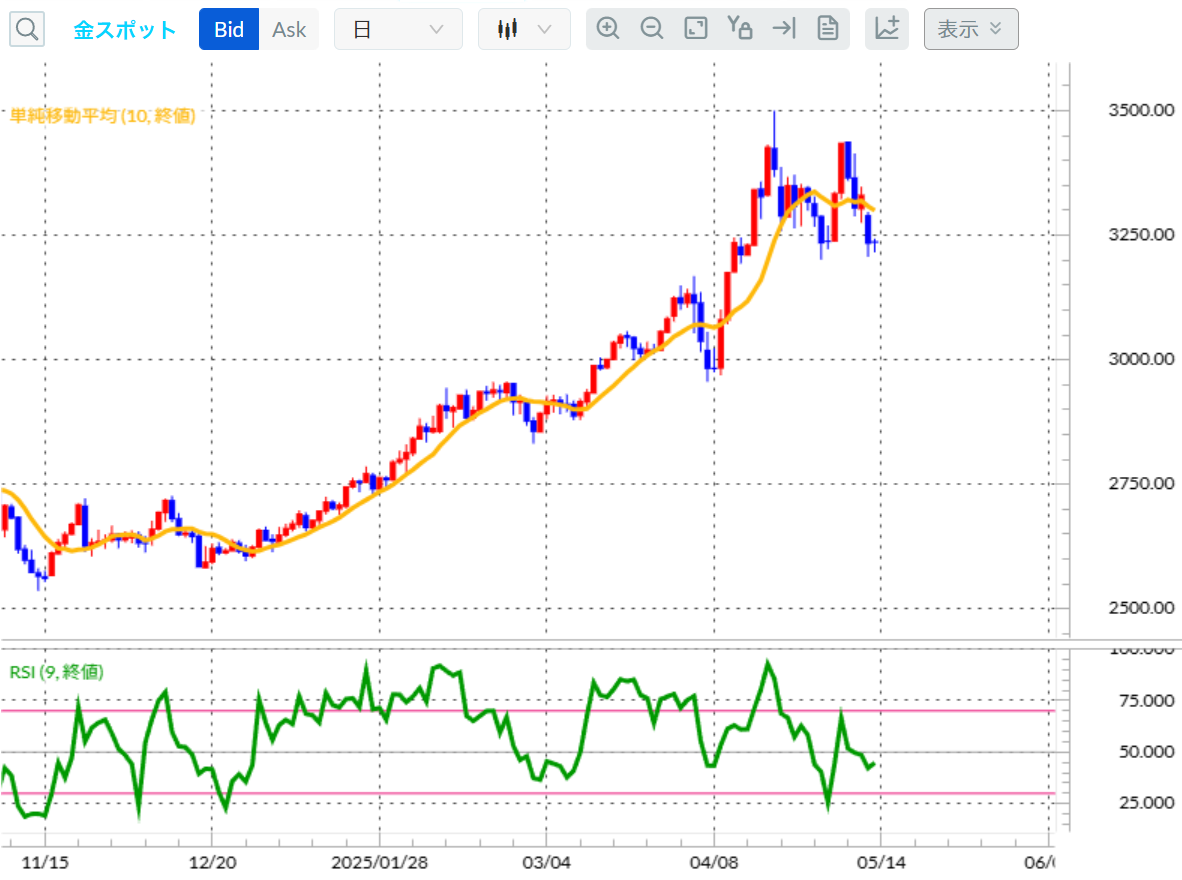Click the search magnifier icon
1182x880 pixels.
[27, 29]
